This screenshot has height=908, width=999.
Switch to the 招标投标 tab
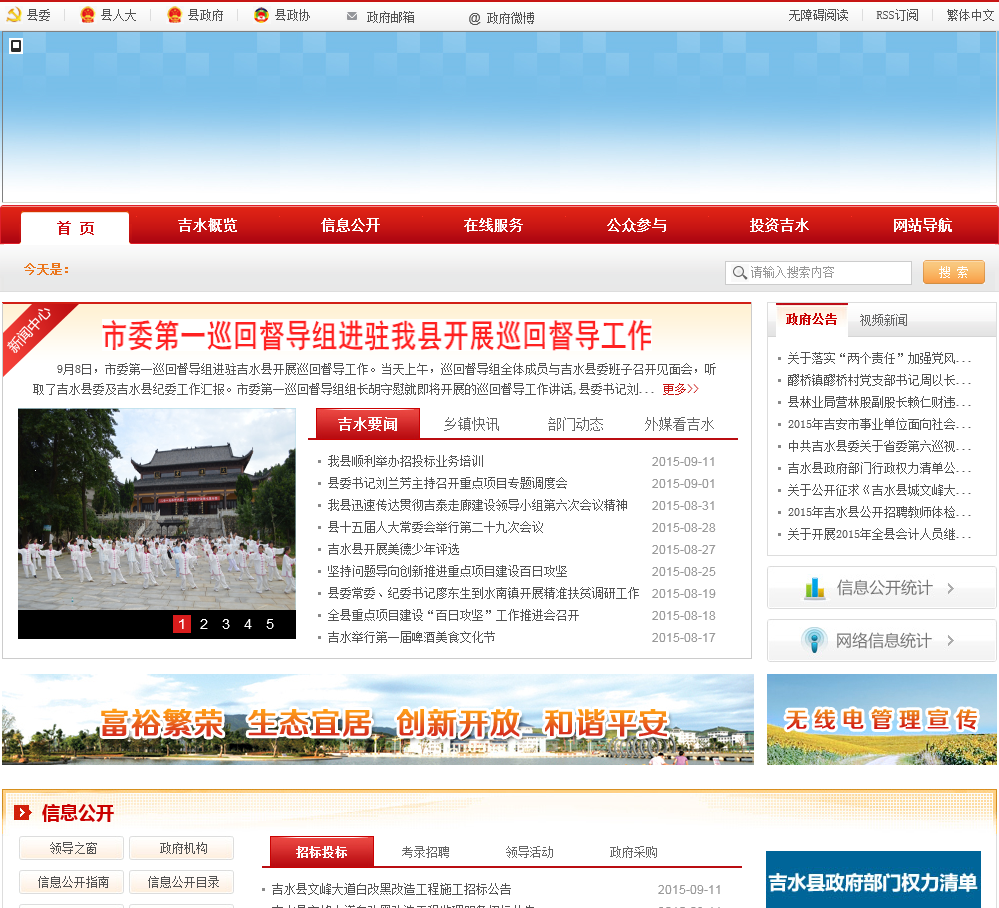[322, 852]
